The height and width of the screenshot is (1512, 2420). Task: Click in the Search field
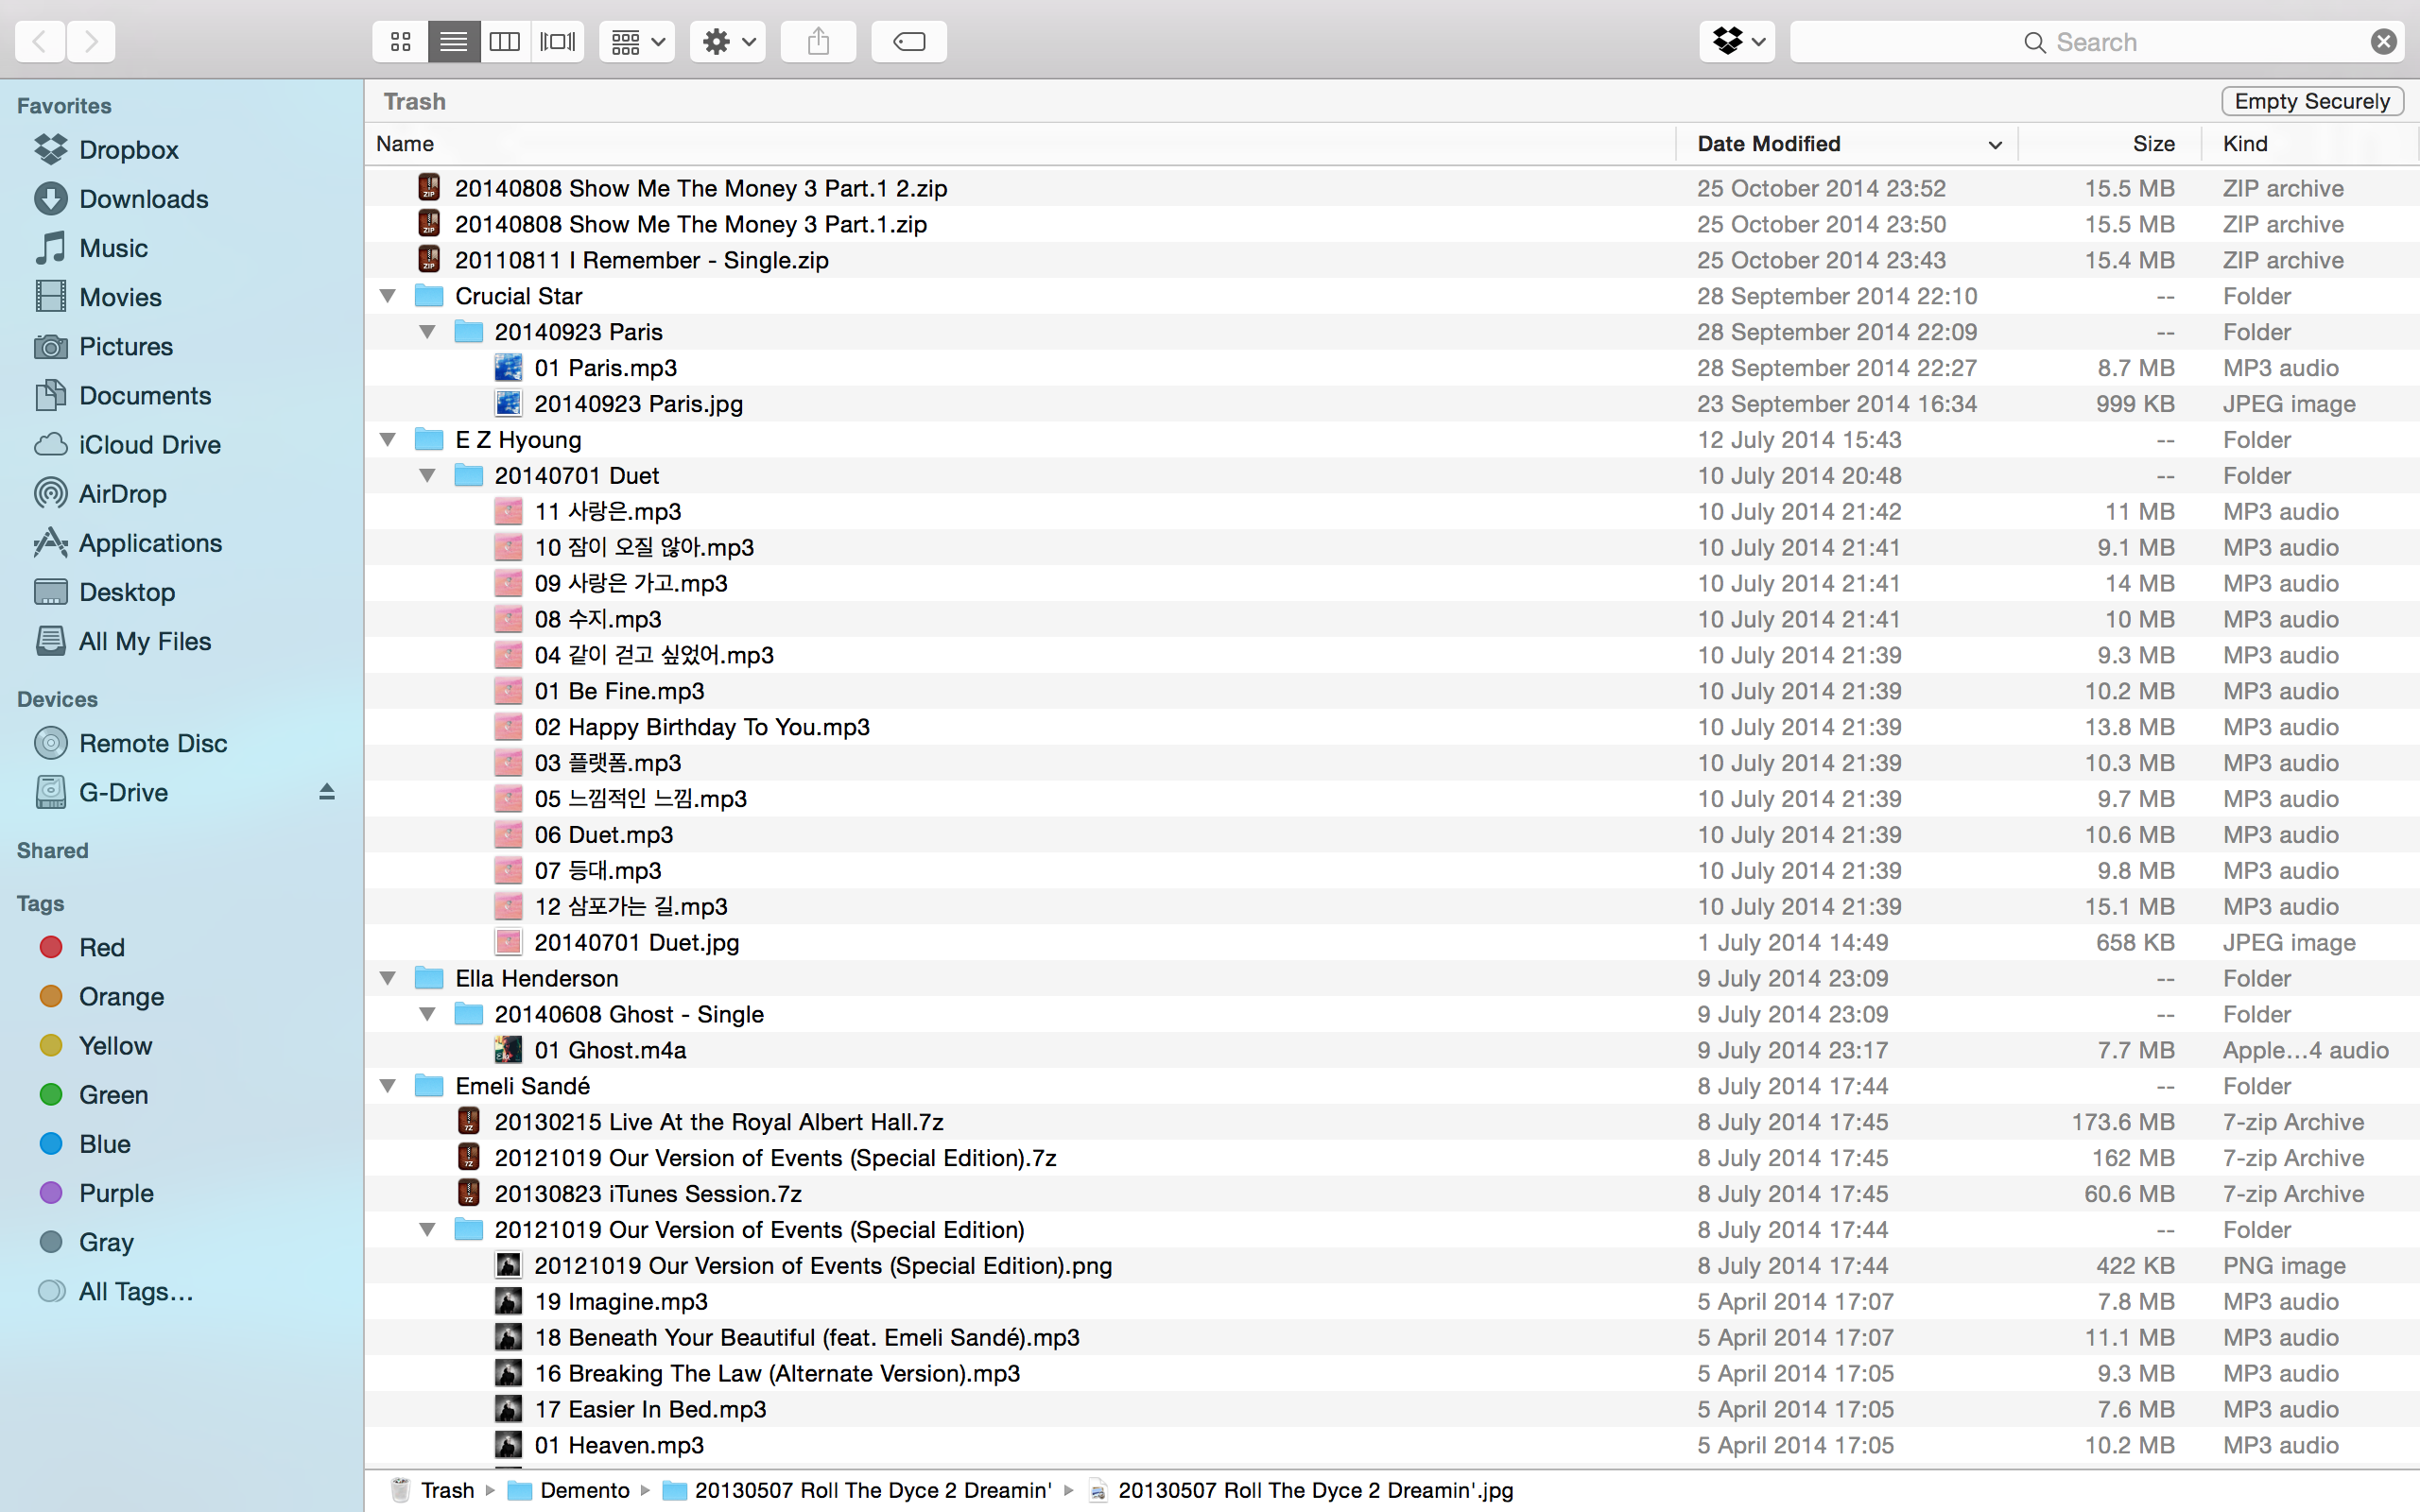pos(2095,42)
